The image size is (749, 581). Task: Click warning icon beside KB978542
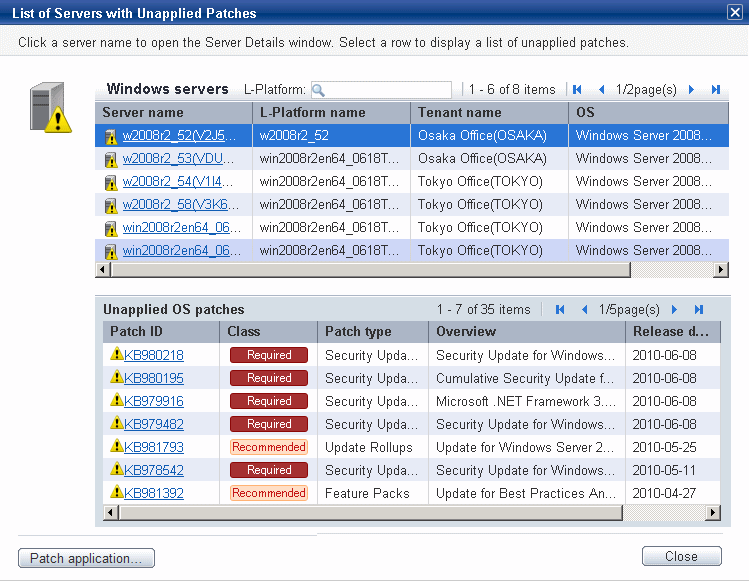point(117,468)
